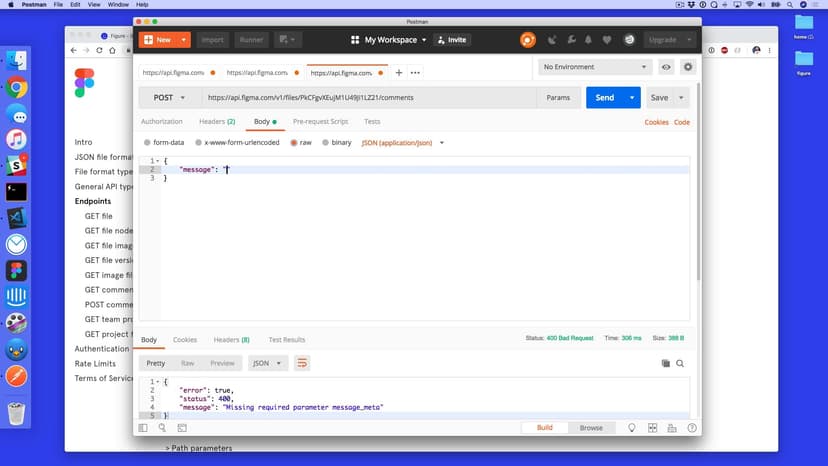Viewport: 828px width, 466px height.
Task: Toggle word wrap in response body
Action: click(302, 363)
